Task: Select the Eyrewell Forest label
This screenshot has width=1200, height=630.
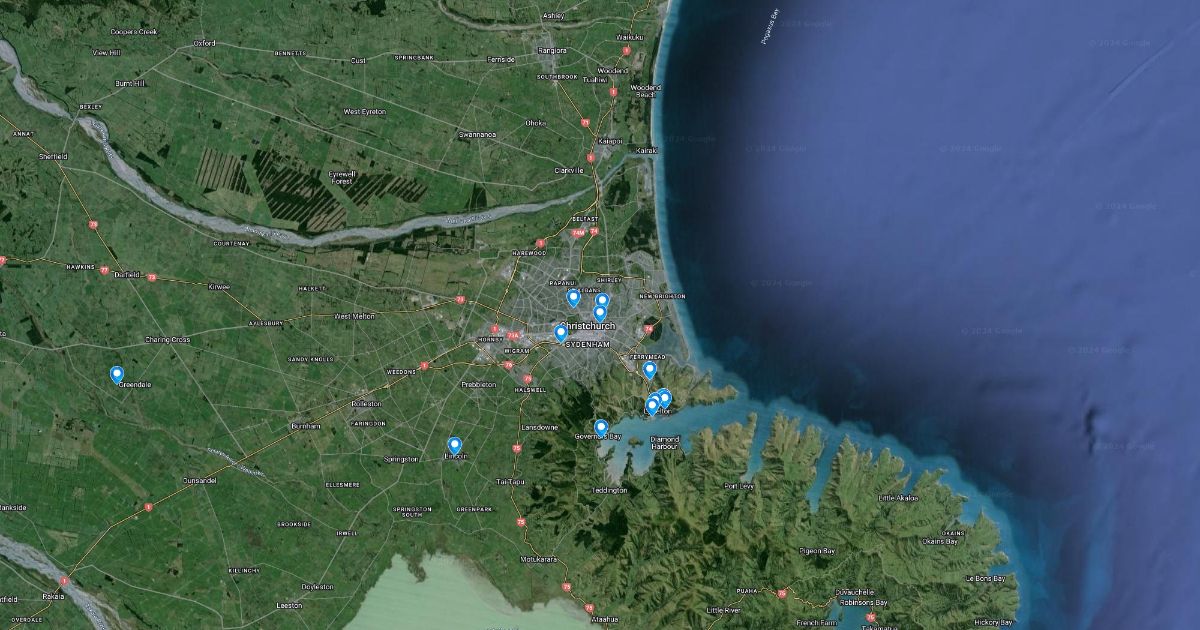Action: 342,178
